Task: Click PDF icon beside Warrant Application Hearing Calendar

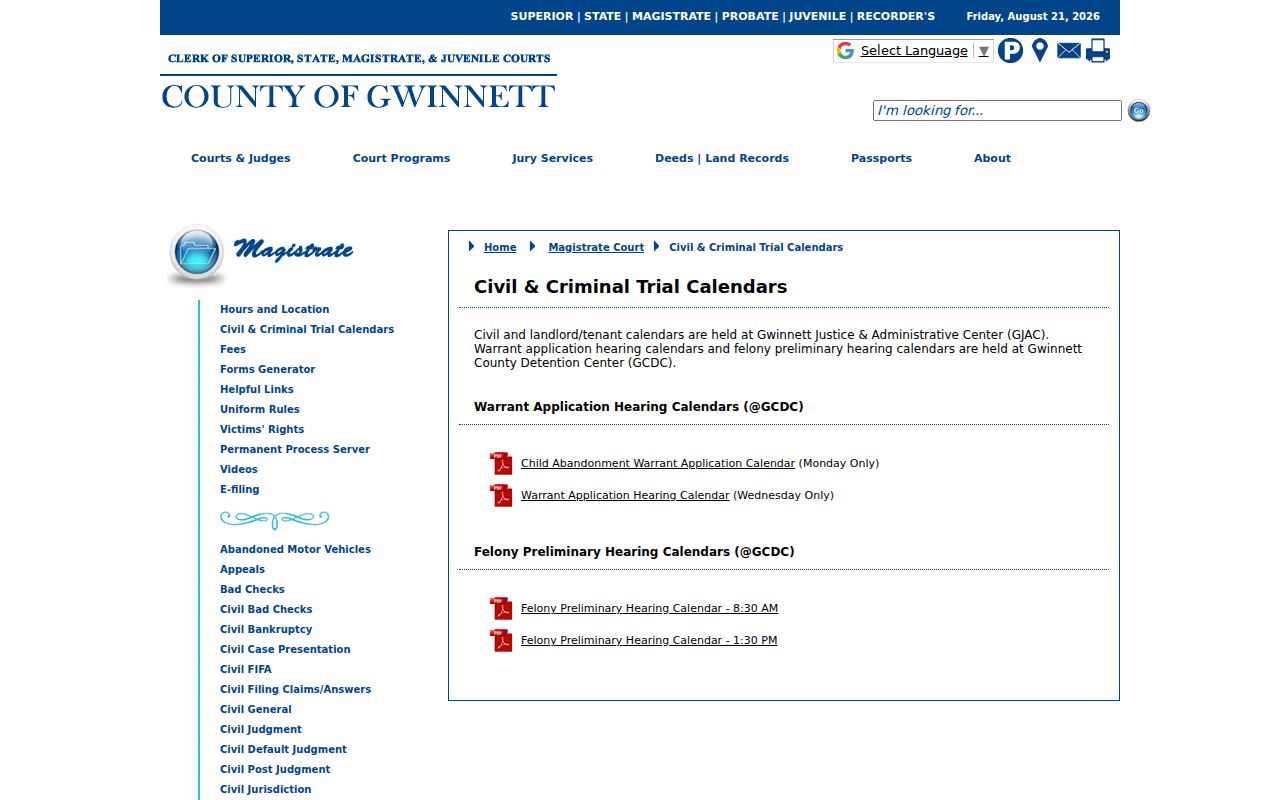Action: (x=501, y=496)
